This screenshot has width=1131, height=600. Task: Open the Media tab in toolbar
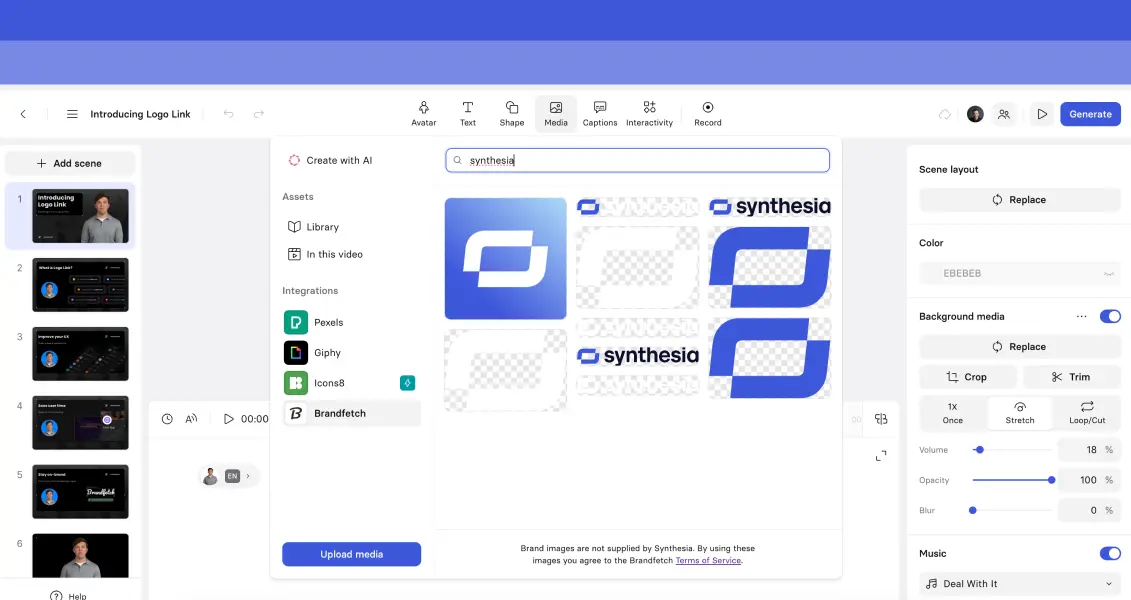pyautogui.click(x=555, y=114)
